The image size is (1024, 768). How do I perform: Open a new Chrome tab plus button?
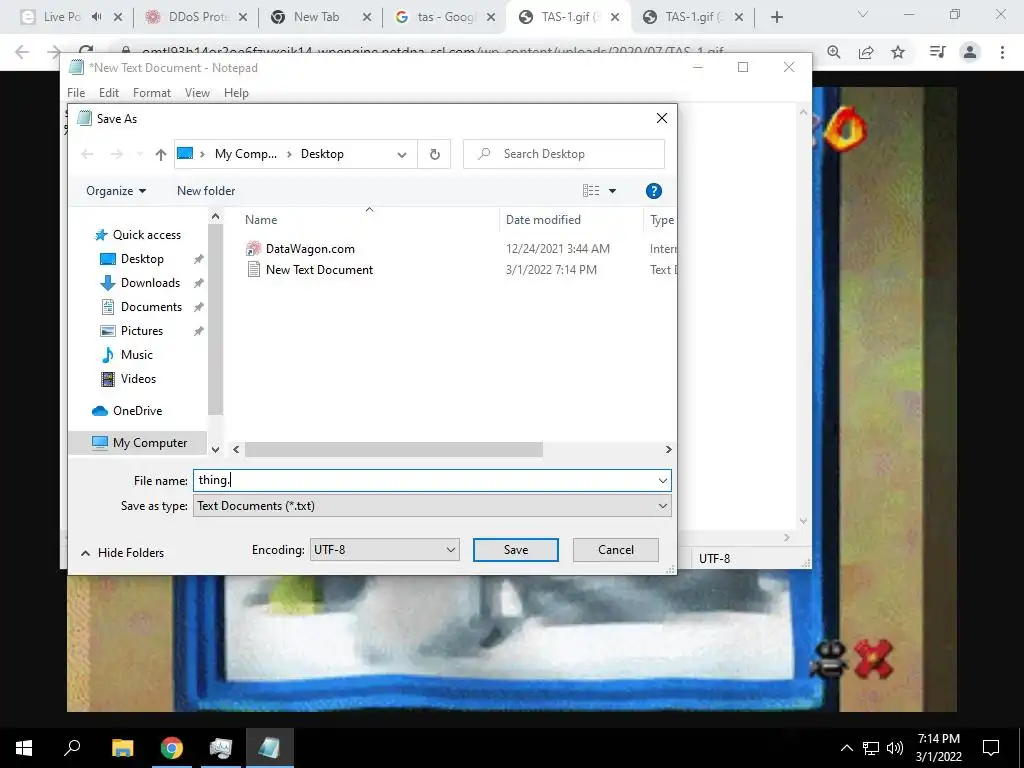point(776,18)
